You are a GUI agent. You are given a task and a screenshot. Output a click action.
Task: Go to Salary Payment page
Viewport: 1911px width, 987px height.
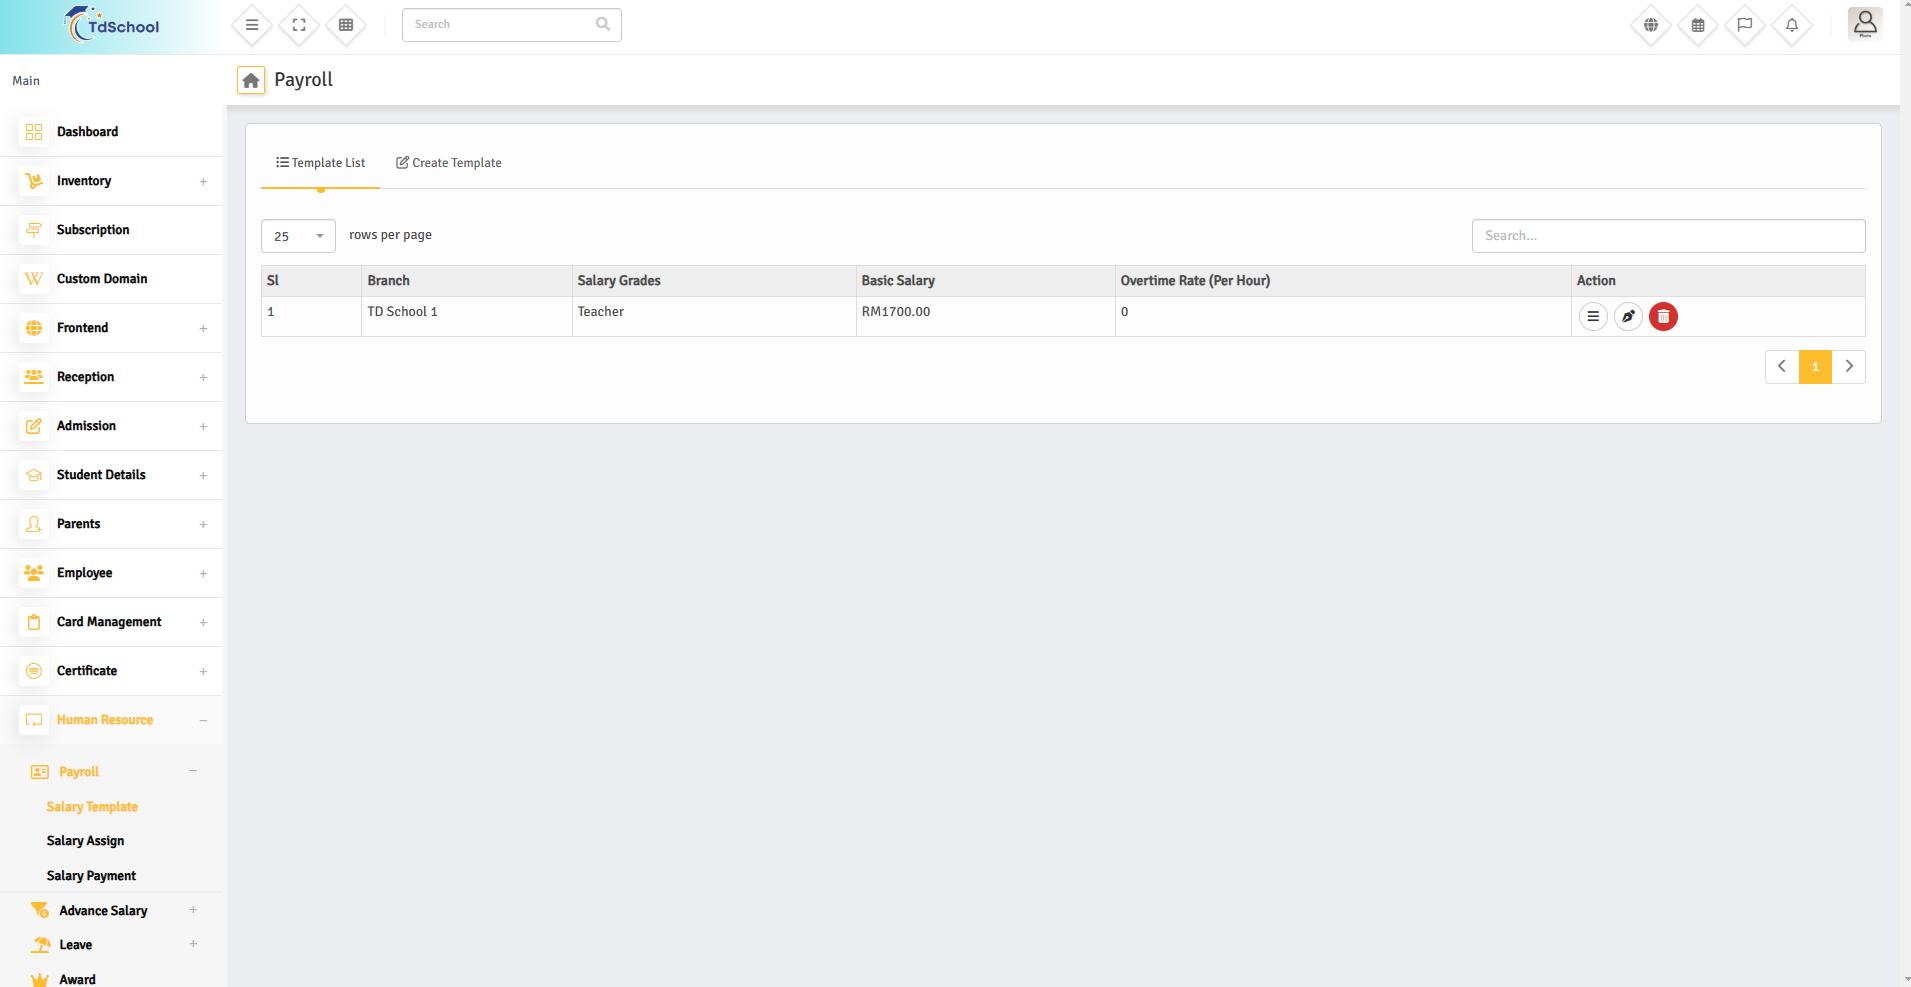click(91, 876)
